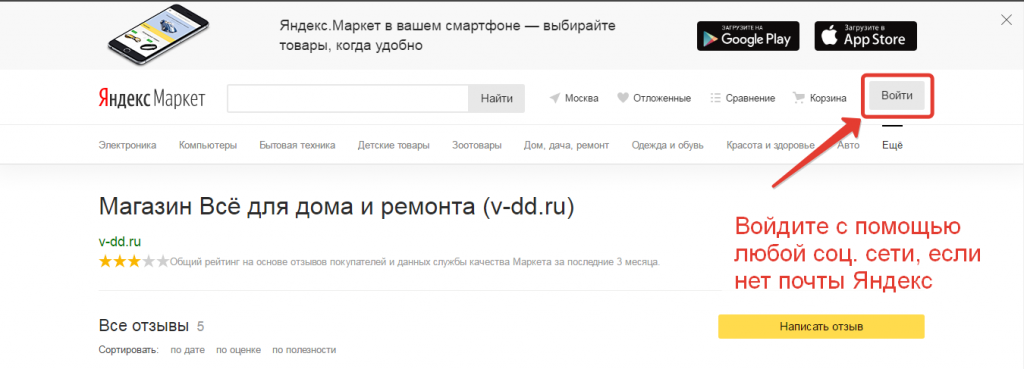Open the Бытовая техника category
The height and width of the screenshot is (369, 1024).
(297, 145)
